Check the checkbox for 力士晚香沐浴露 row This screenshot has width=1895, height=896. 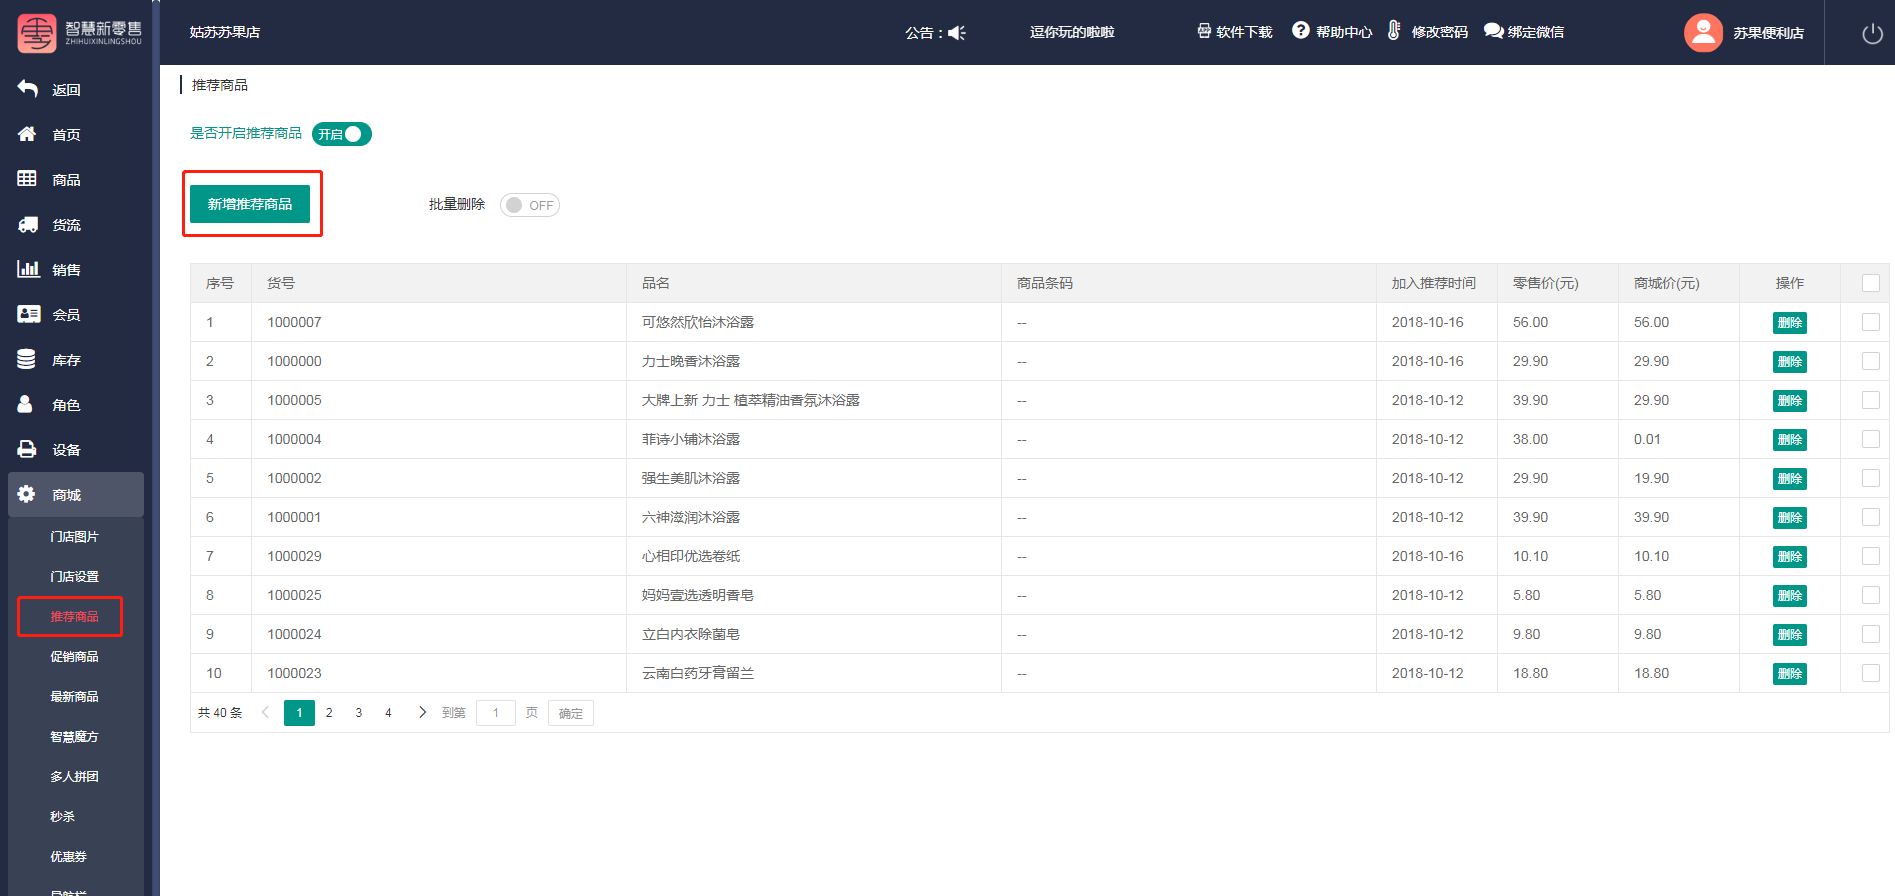1870,361
